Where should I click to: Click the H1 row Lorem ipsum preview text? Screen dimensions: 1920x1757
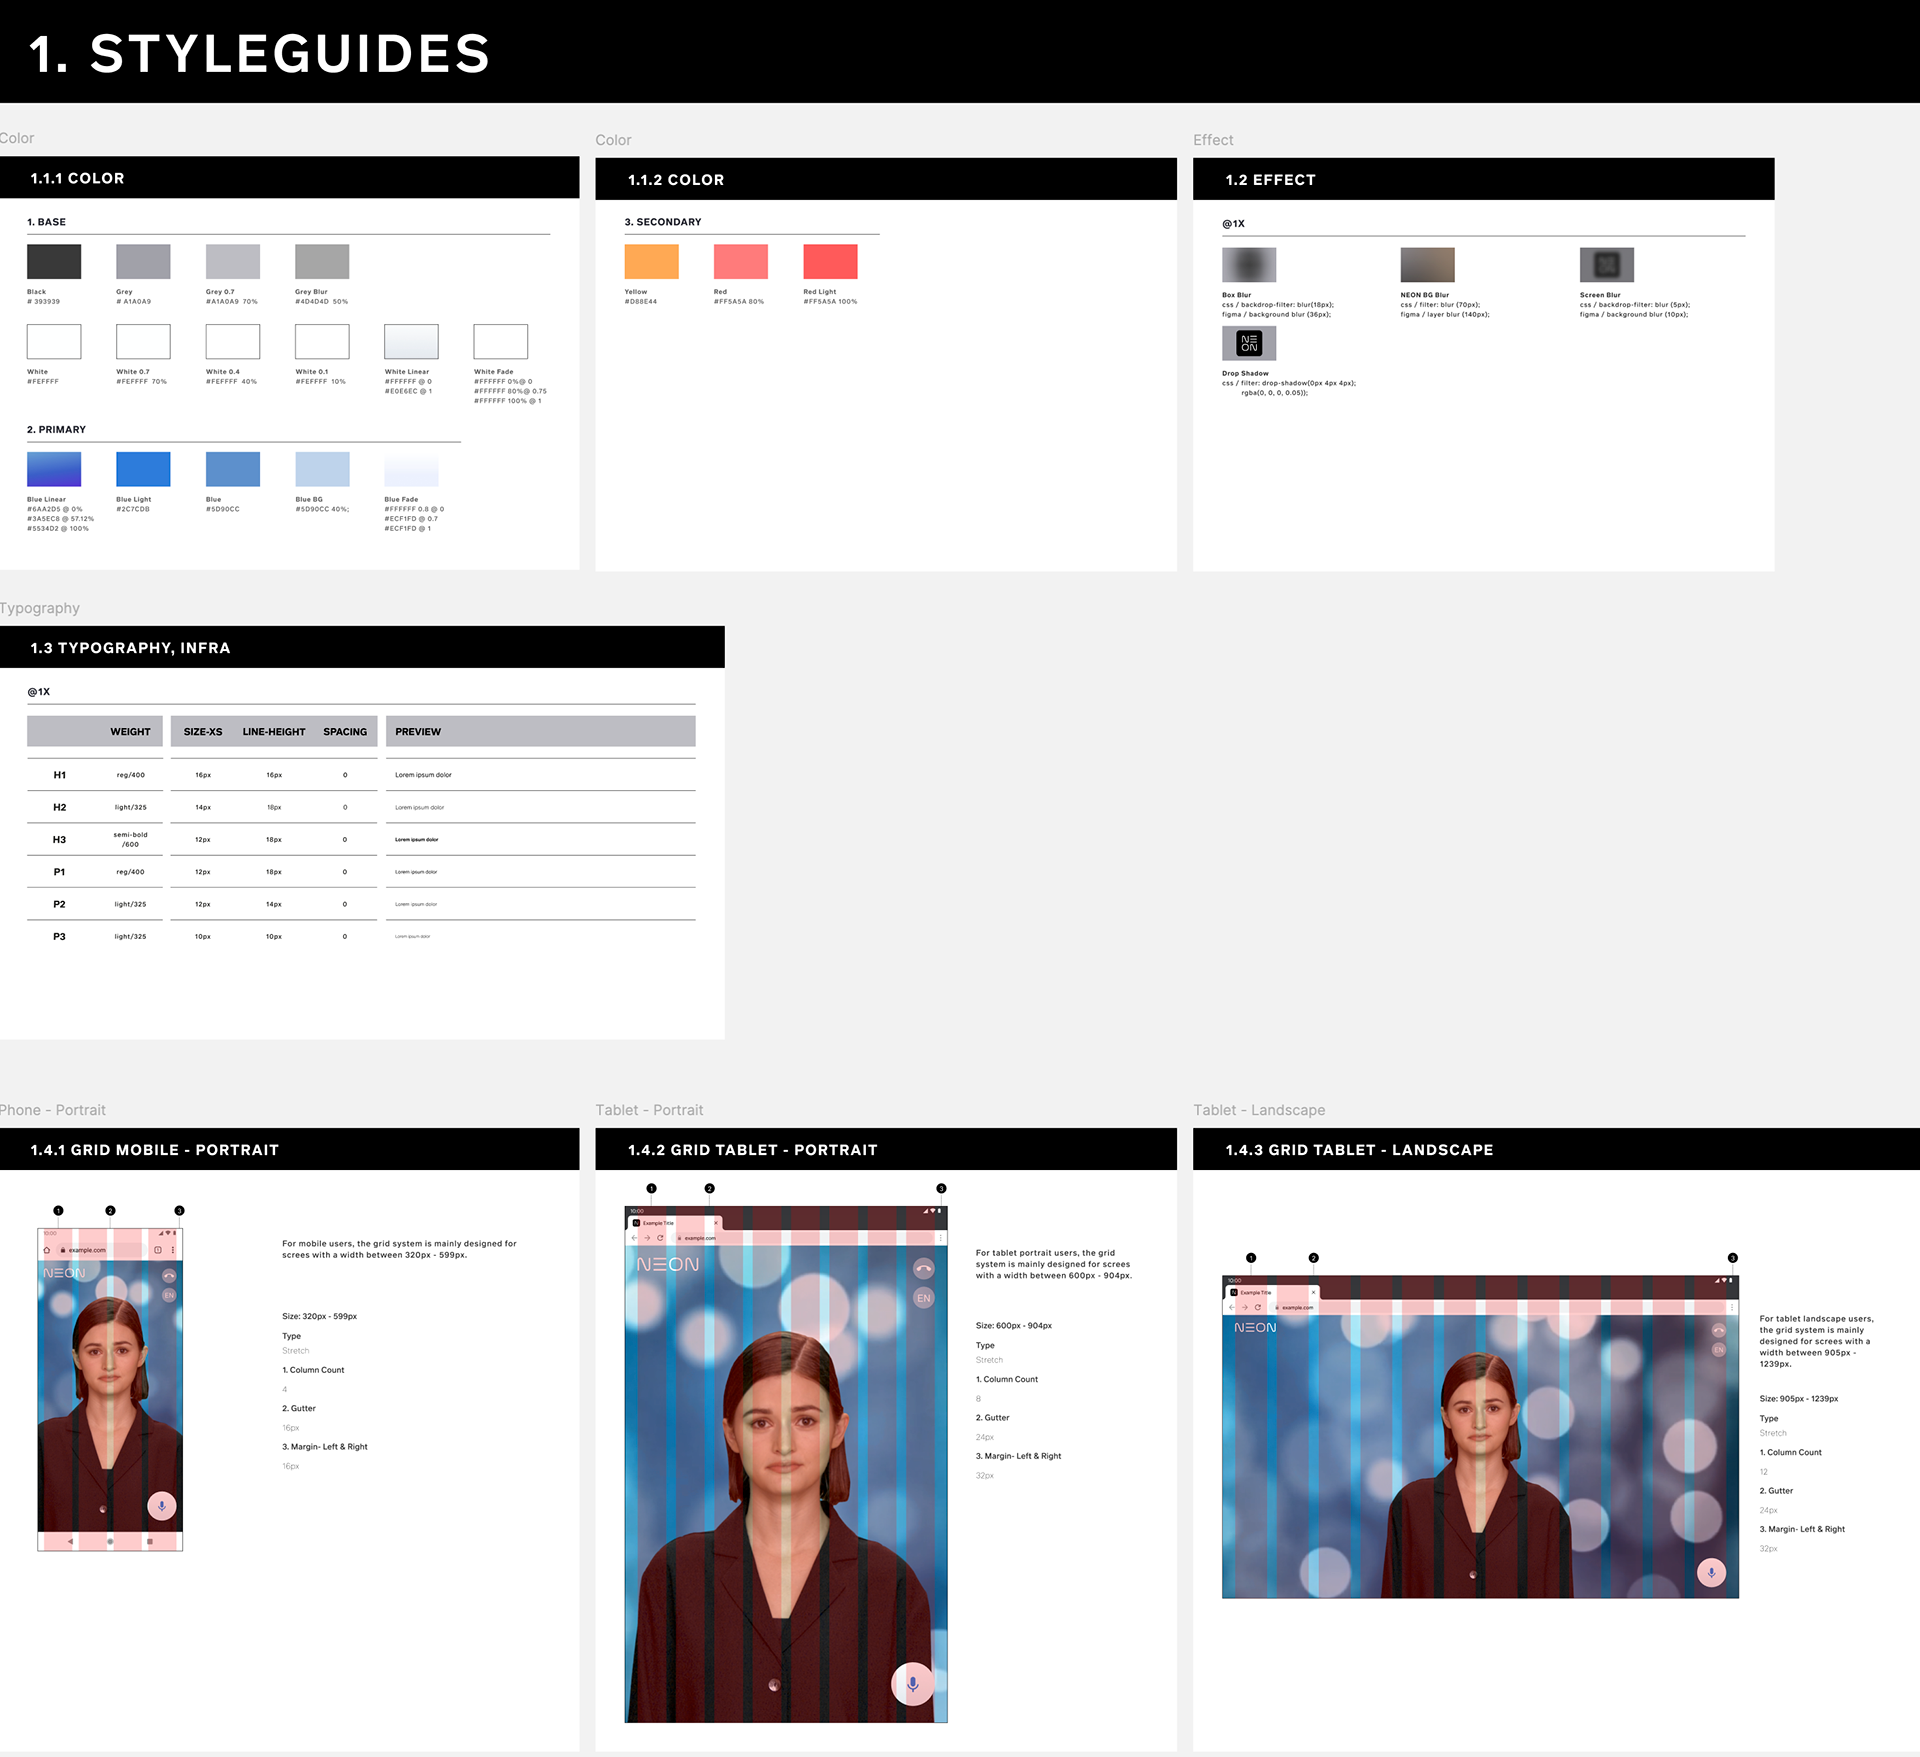(423, 775)
